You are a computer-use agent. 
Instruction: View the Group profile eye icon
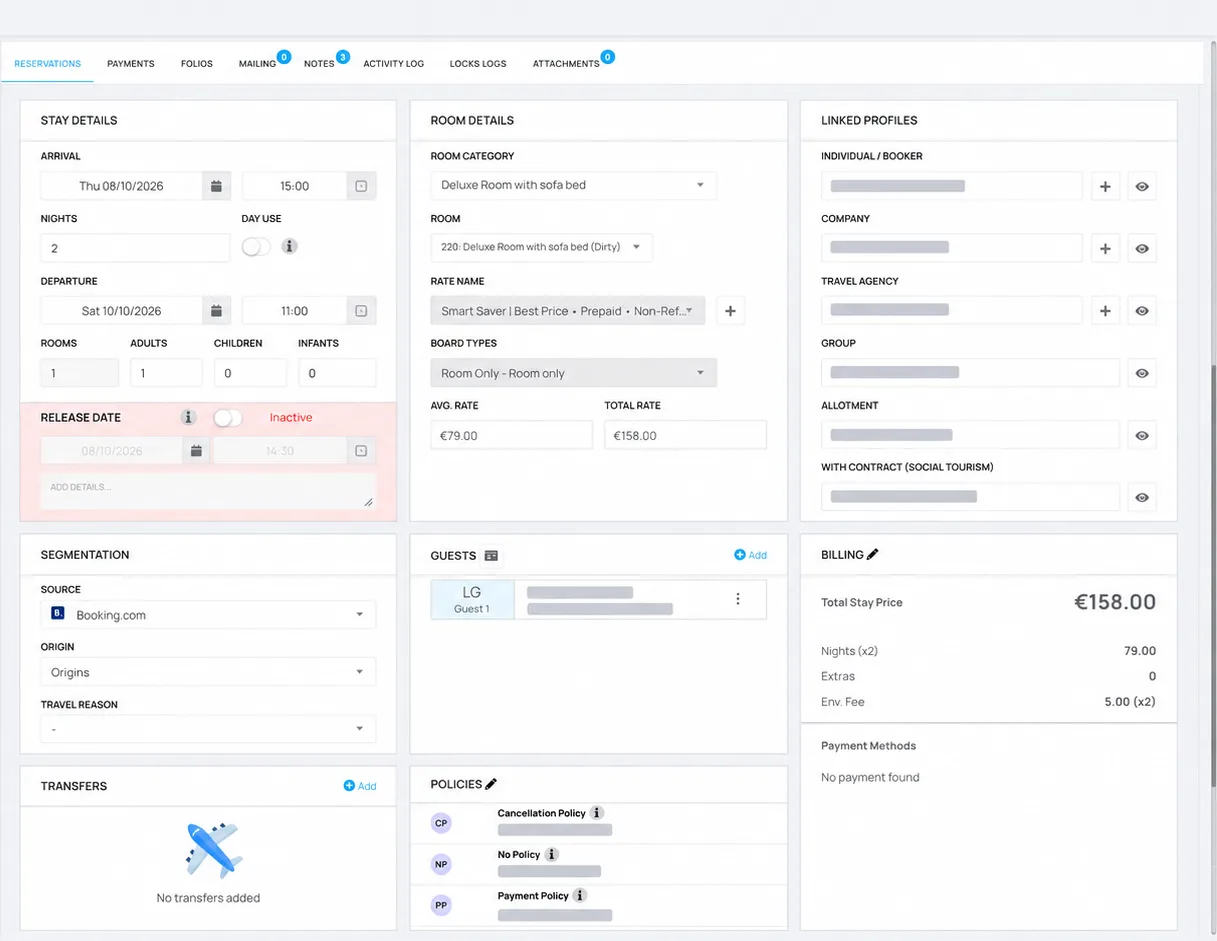[x=1142, y=373]
